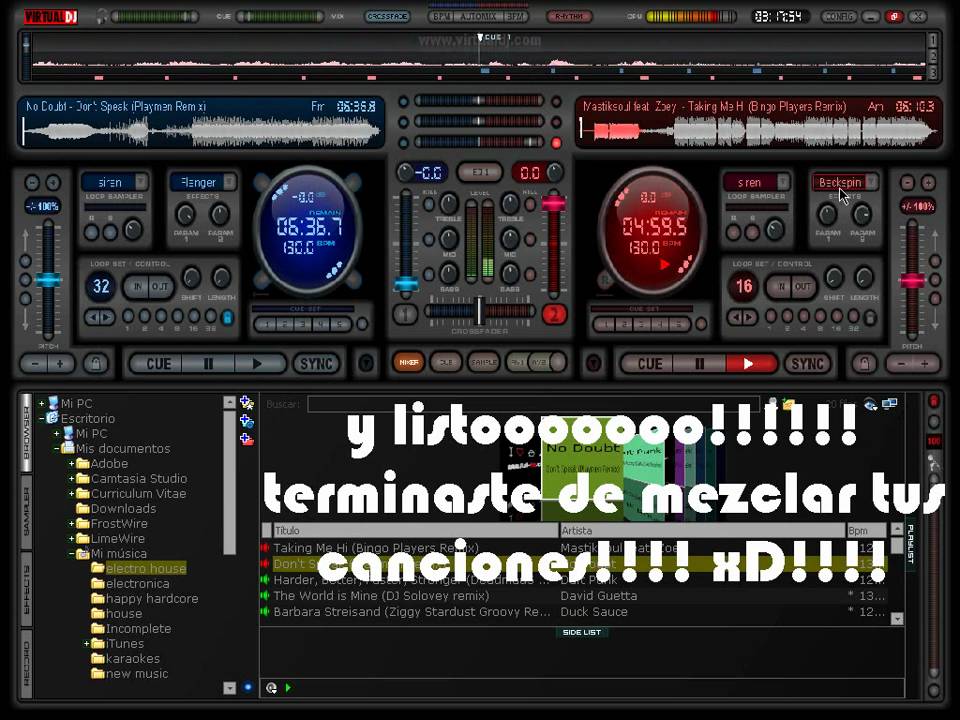The width and height of the screenshot is (960, 720).
Task: Click left deck pitch plus button
Action: [60, 364]
